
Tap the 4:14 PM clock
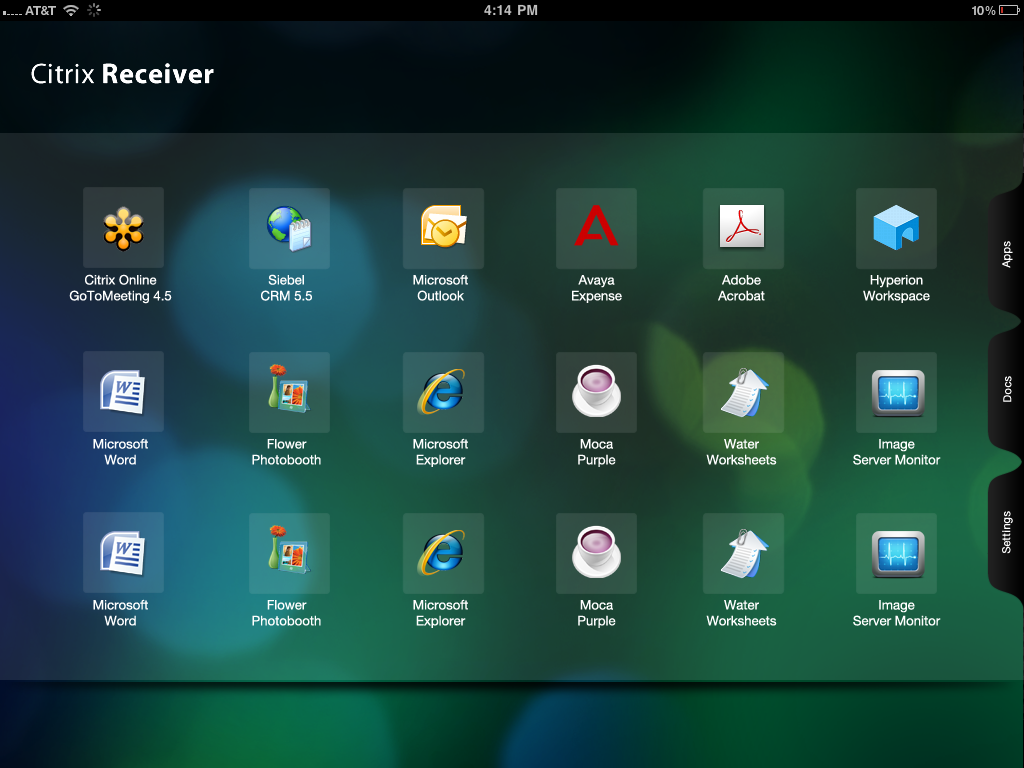pos(511,10)
